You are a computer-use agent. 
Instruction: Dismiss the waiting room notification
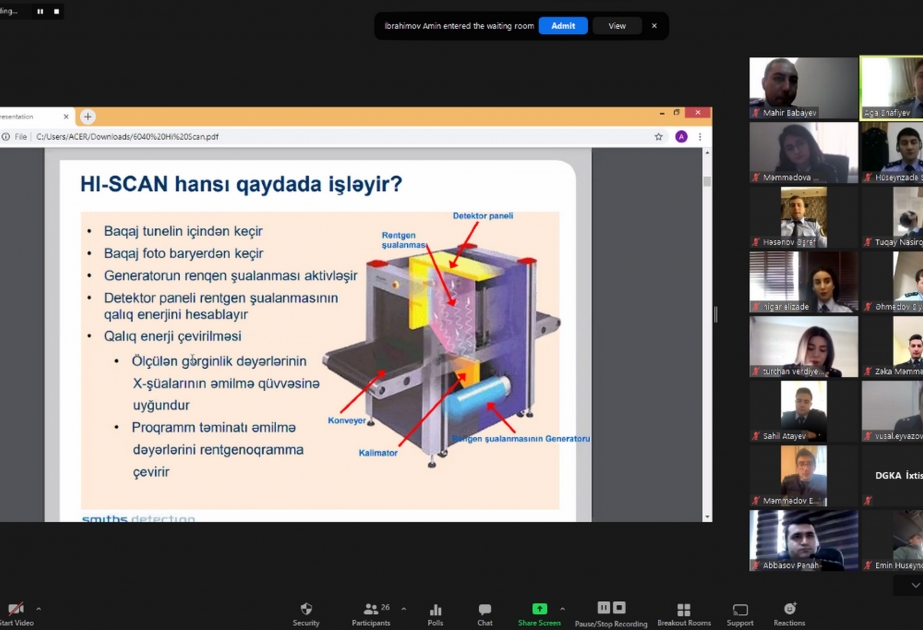(654, 26)
